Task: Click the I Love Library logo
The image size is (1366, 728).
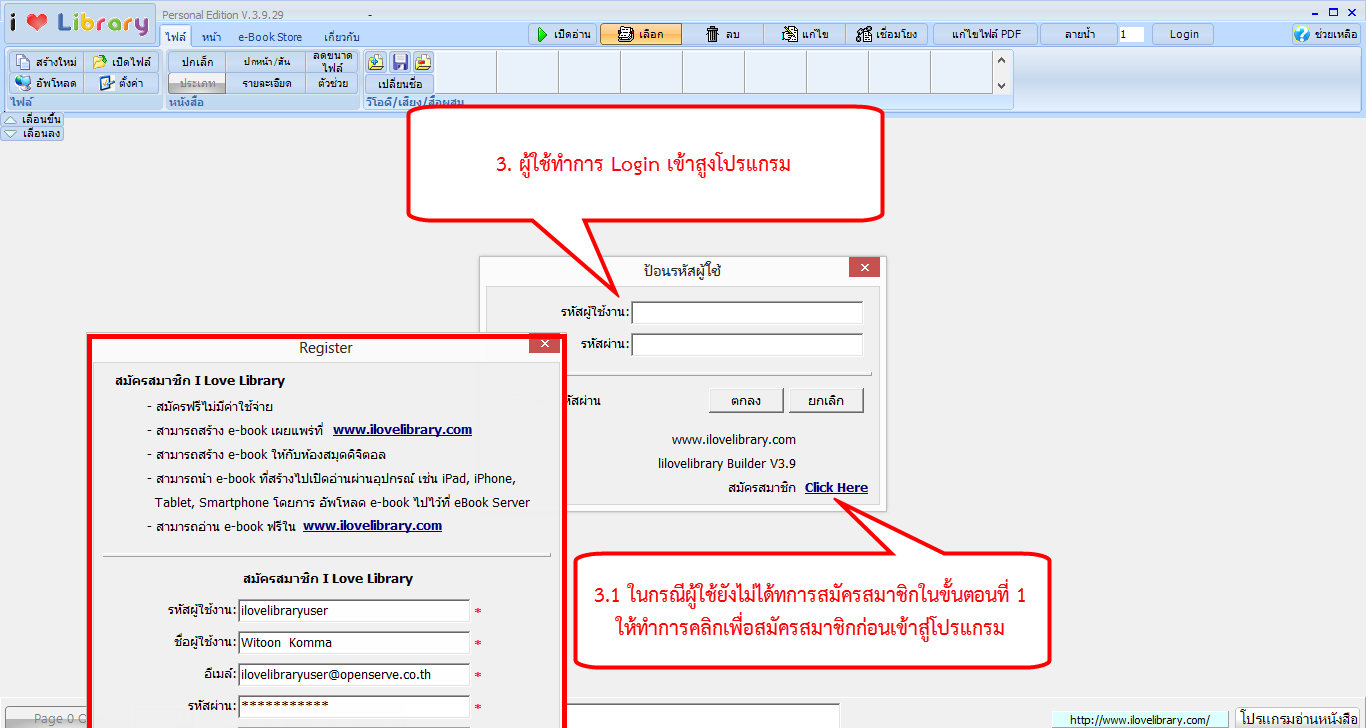Action: 79,23
